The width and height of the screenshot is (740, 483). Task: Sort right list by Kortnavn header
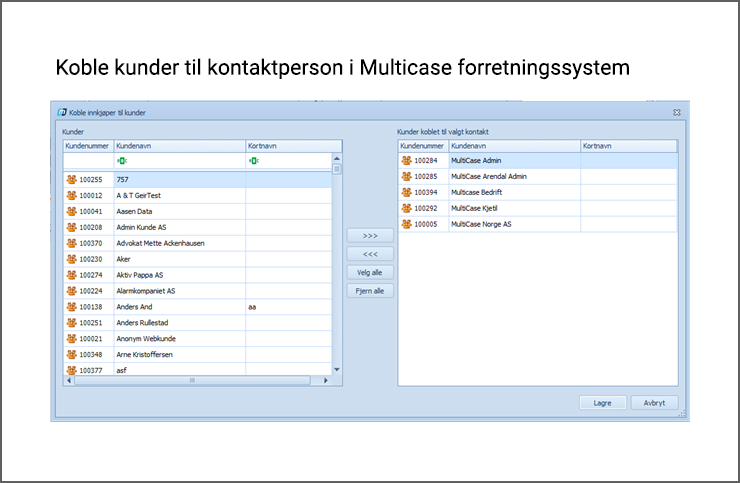[629, 146]
